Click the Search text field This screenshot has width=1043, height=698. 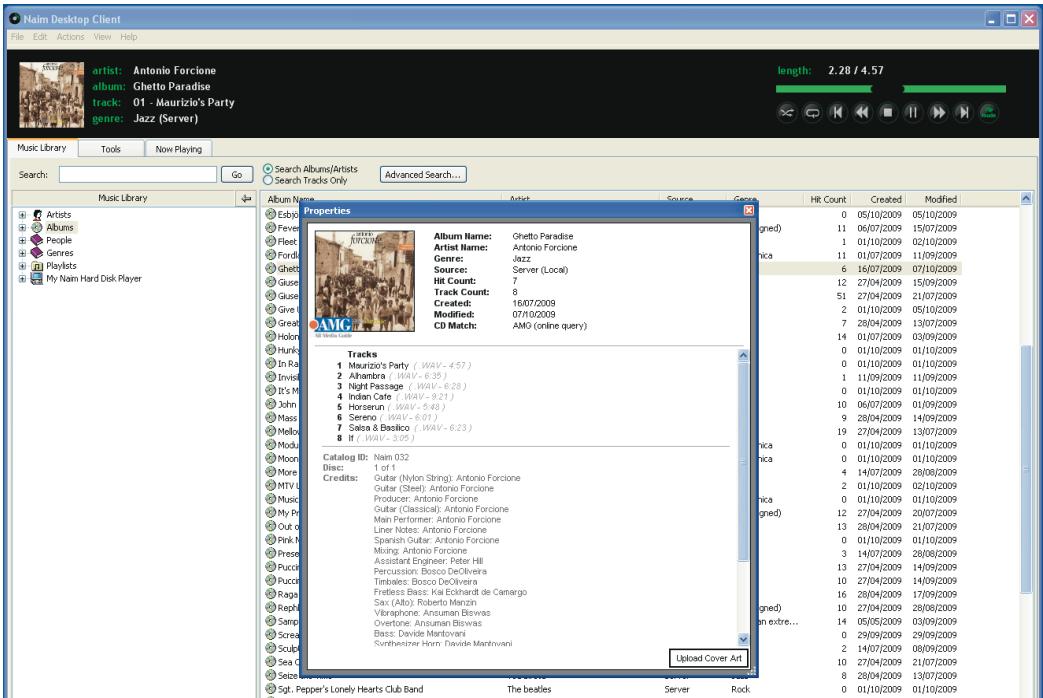(x=138, y=174)
